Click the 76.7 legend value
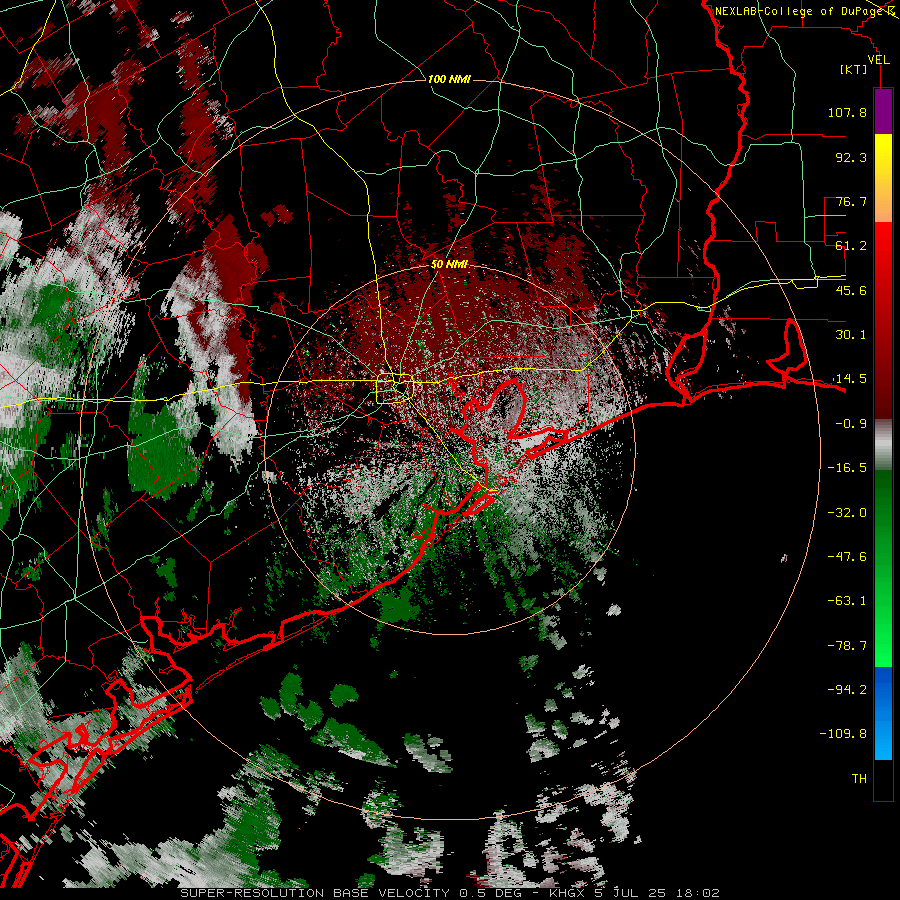 [x=851, y=201]
